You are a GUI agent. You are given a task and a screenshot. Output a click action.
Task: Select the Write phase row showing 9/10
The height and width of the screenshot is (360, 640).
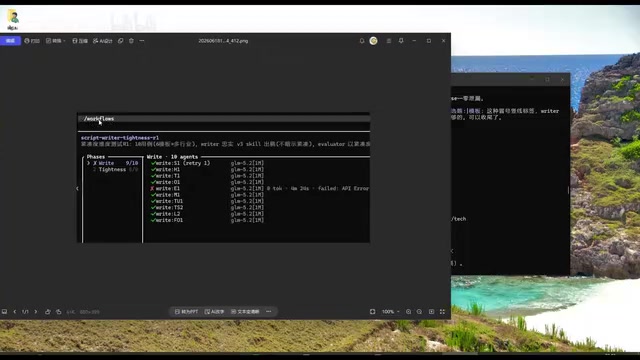pyautogui.click(x=113, y=163)
